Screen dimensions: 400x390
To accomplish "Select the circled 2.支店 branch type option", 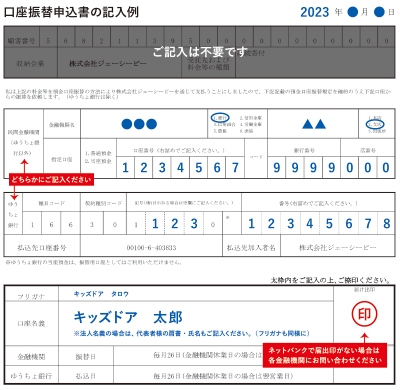I will (x=375, y=124).
